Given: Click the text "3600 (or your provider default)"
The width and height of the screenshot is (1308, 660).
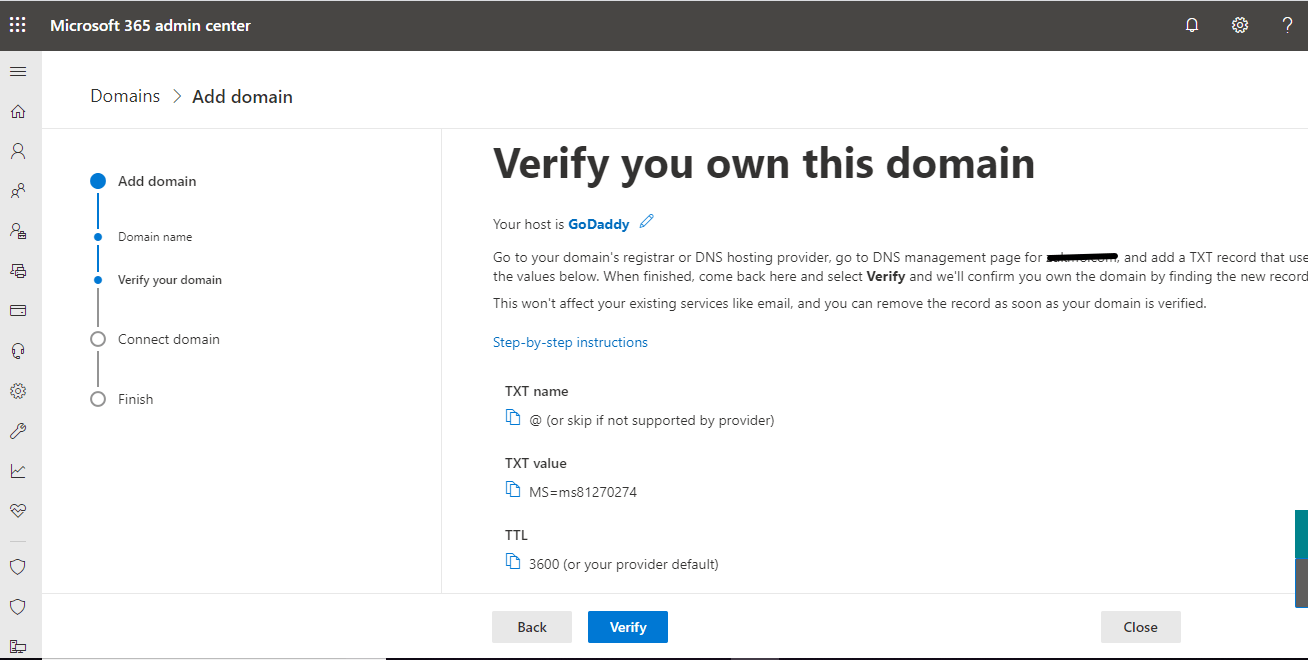Looking at the screenshot, I should coord(624,564).
